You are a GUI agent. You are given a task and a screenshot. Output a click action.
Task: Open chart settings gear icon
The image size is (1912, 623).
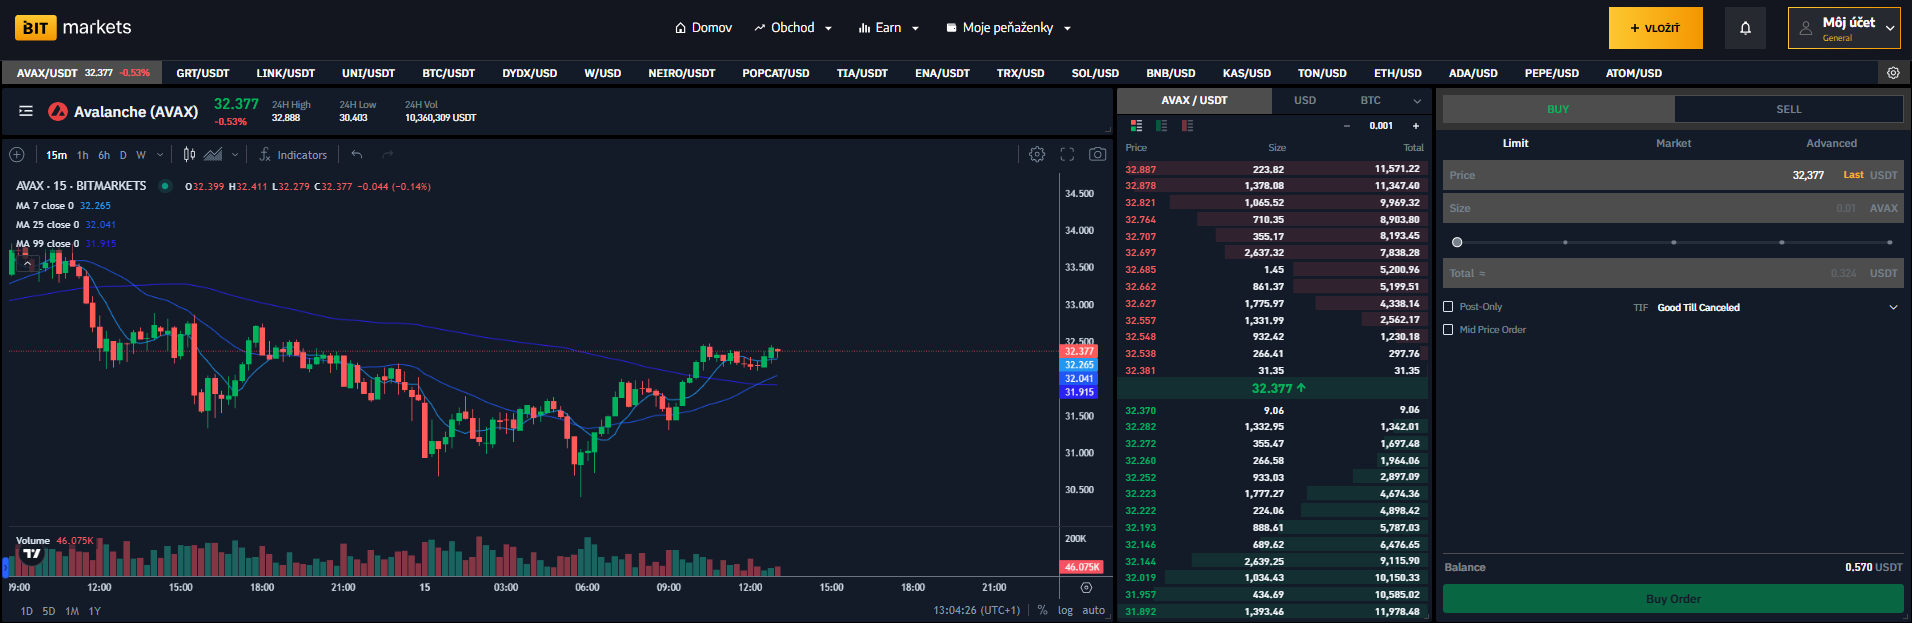coord(1037,154)
